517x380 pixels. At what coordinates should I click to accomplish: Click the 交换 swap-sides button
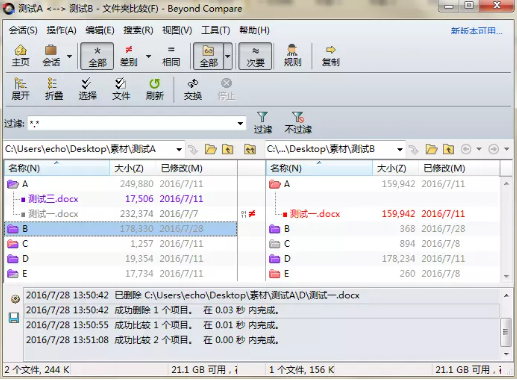click(x=193, y=89)
